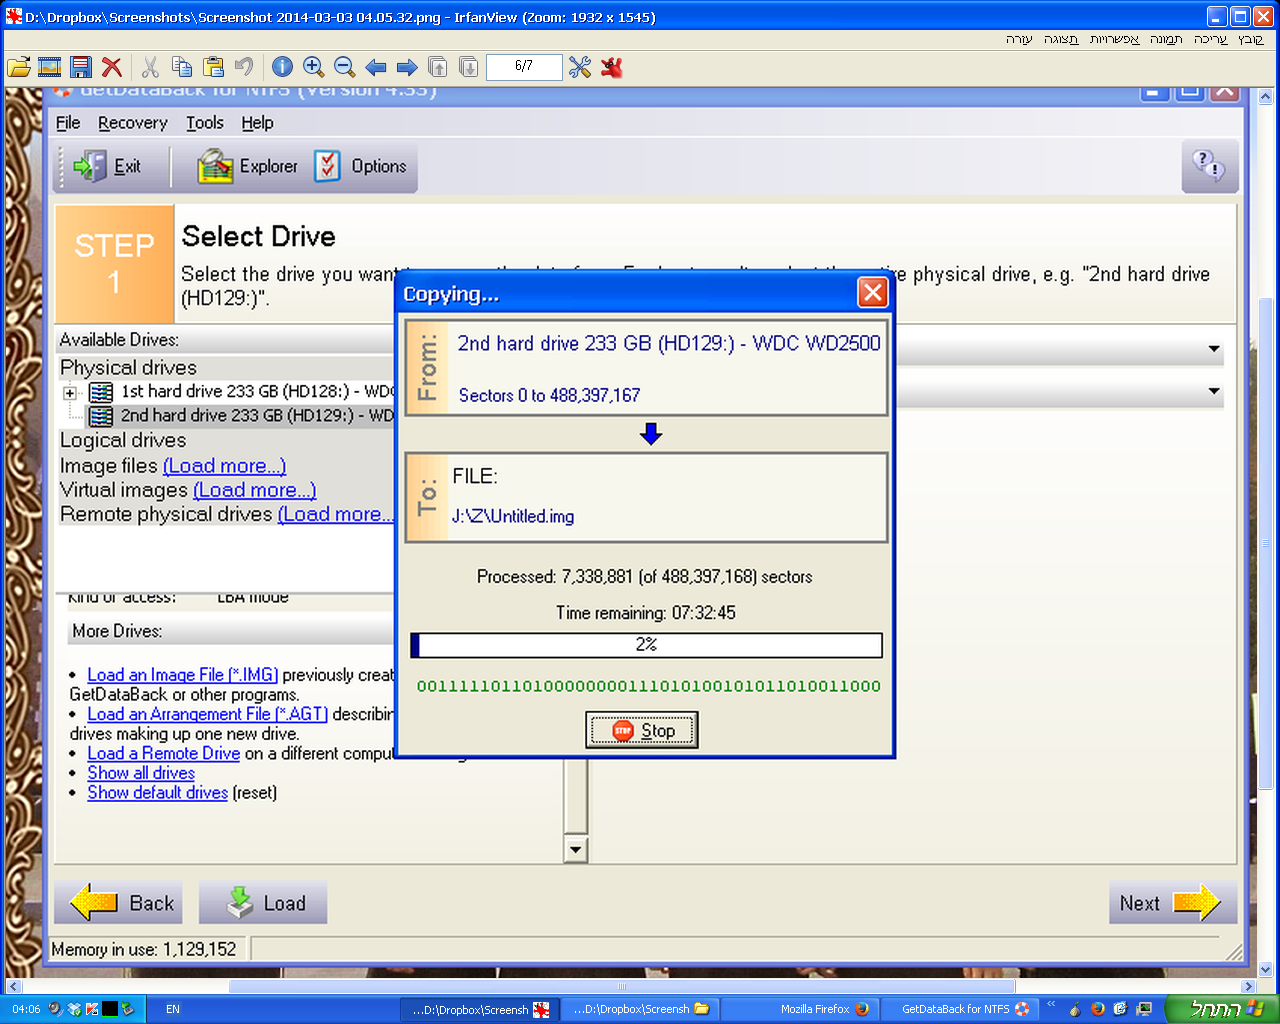Click the Open folder icon in IrfanView toolbar
Image resolution: width=1280 pixels, height=1024 pixels.
click(x=18, y=67)
